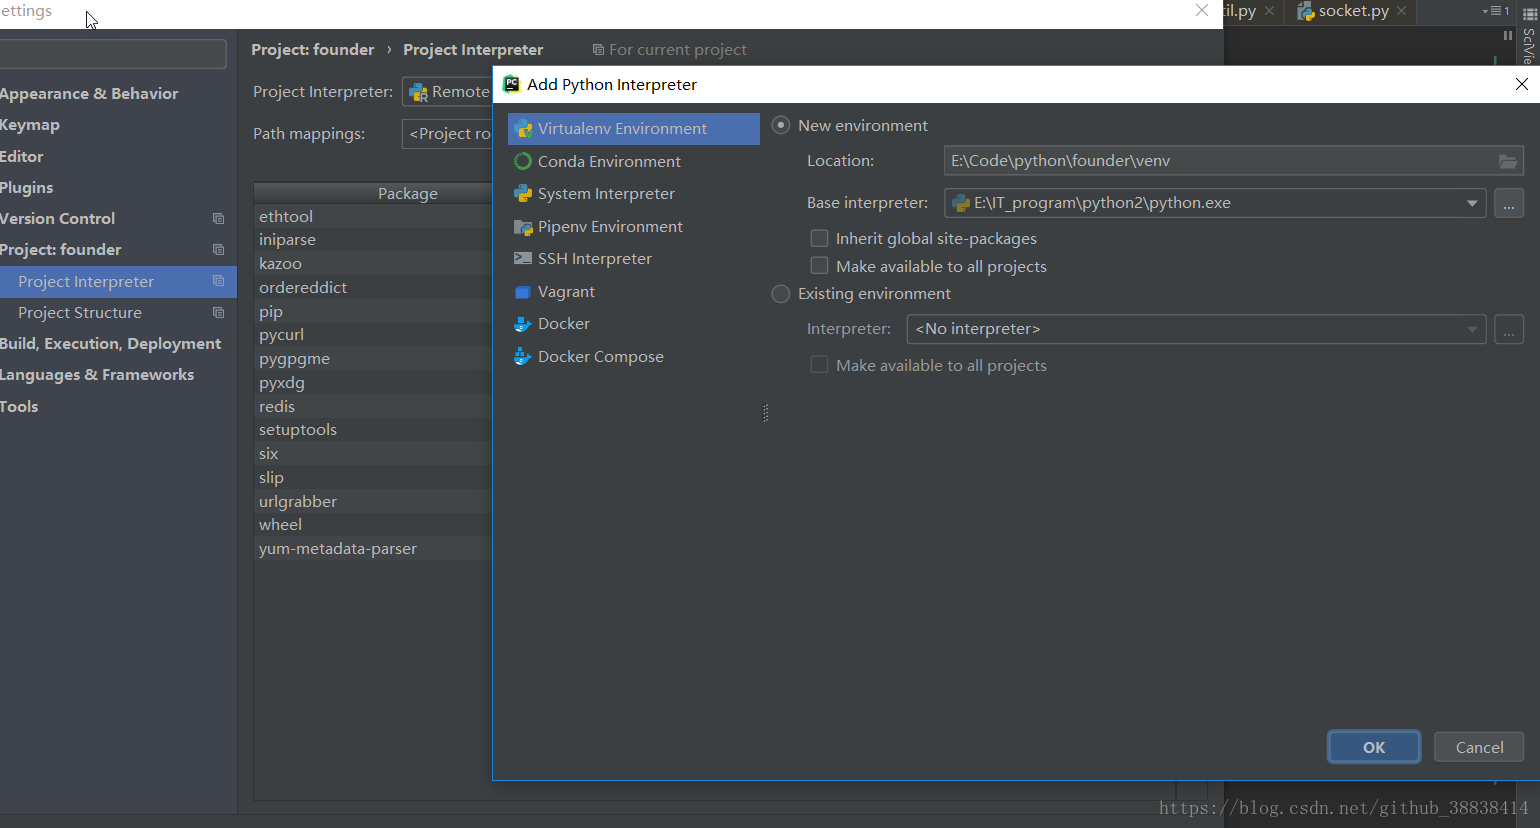Screen dimensions: 1540x828
Task: Confirm with the OK button
Action: (x=1374, y=747)
